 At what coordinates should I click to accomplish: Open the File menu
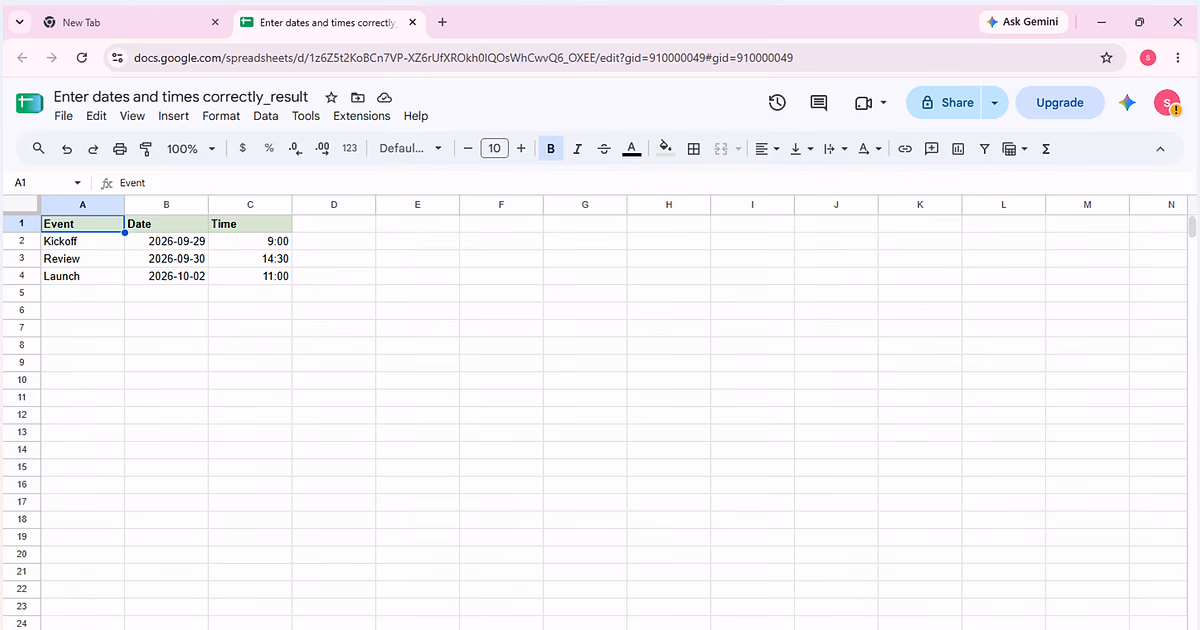click(64, 116)
